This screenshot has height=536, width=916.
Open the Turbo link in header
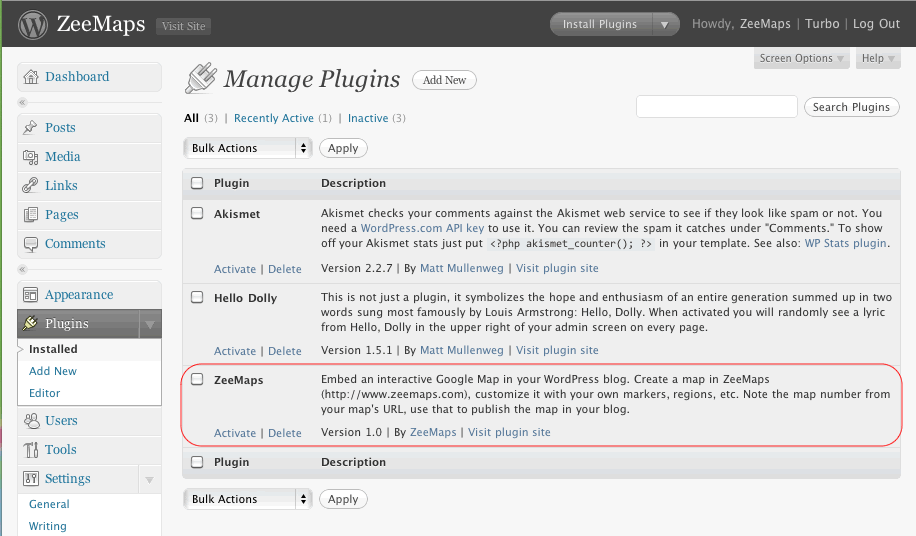coord(822,24)
